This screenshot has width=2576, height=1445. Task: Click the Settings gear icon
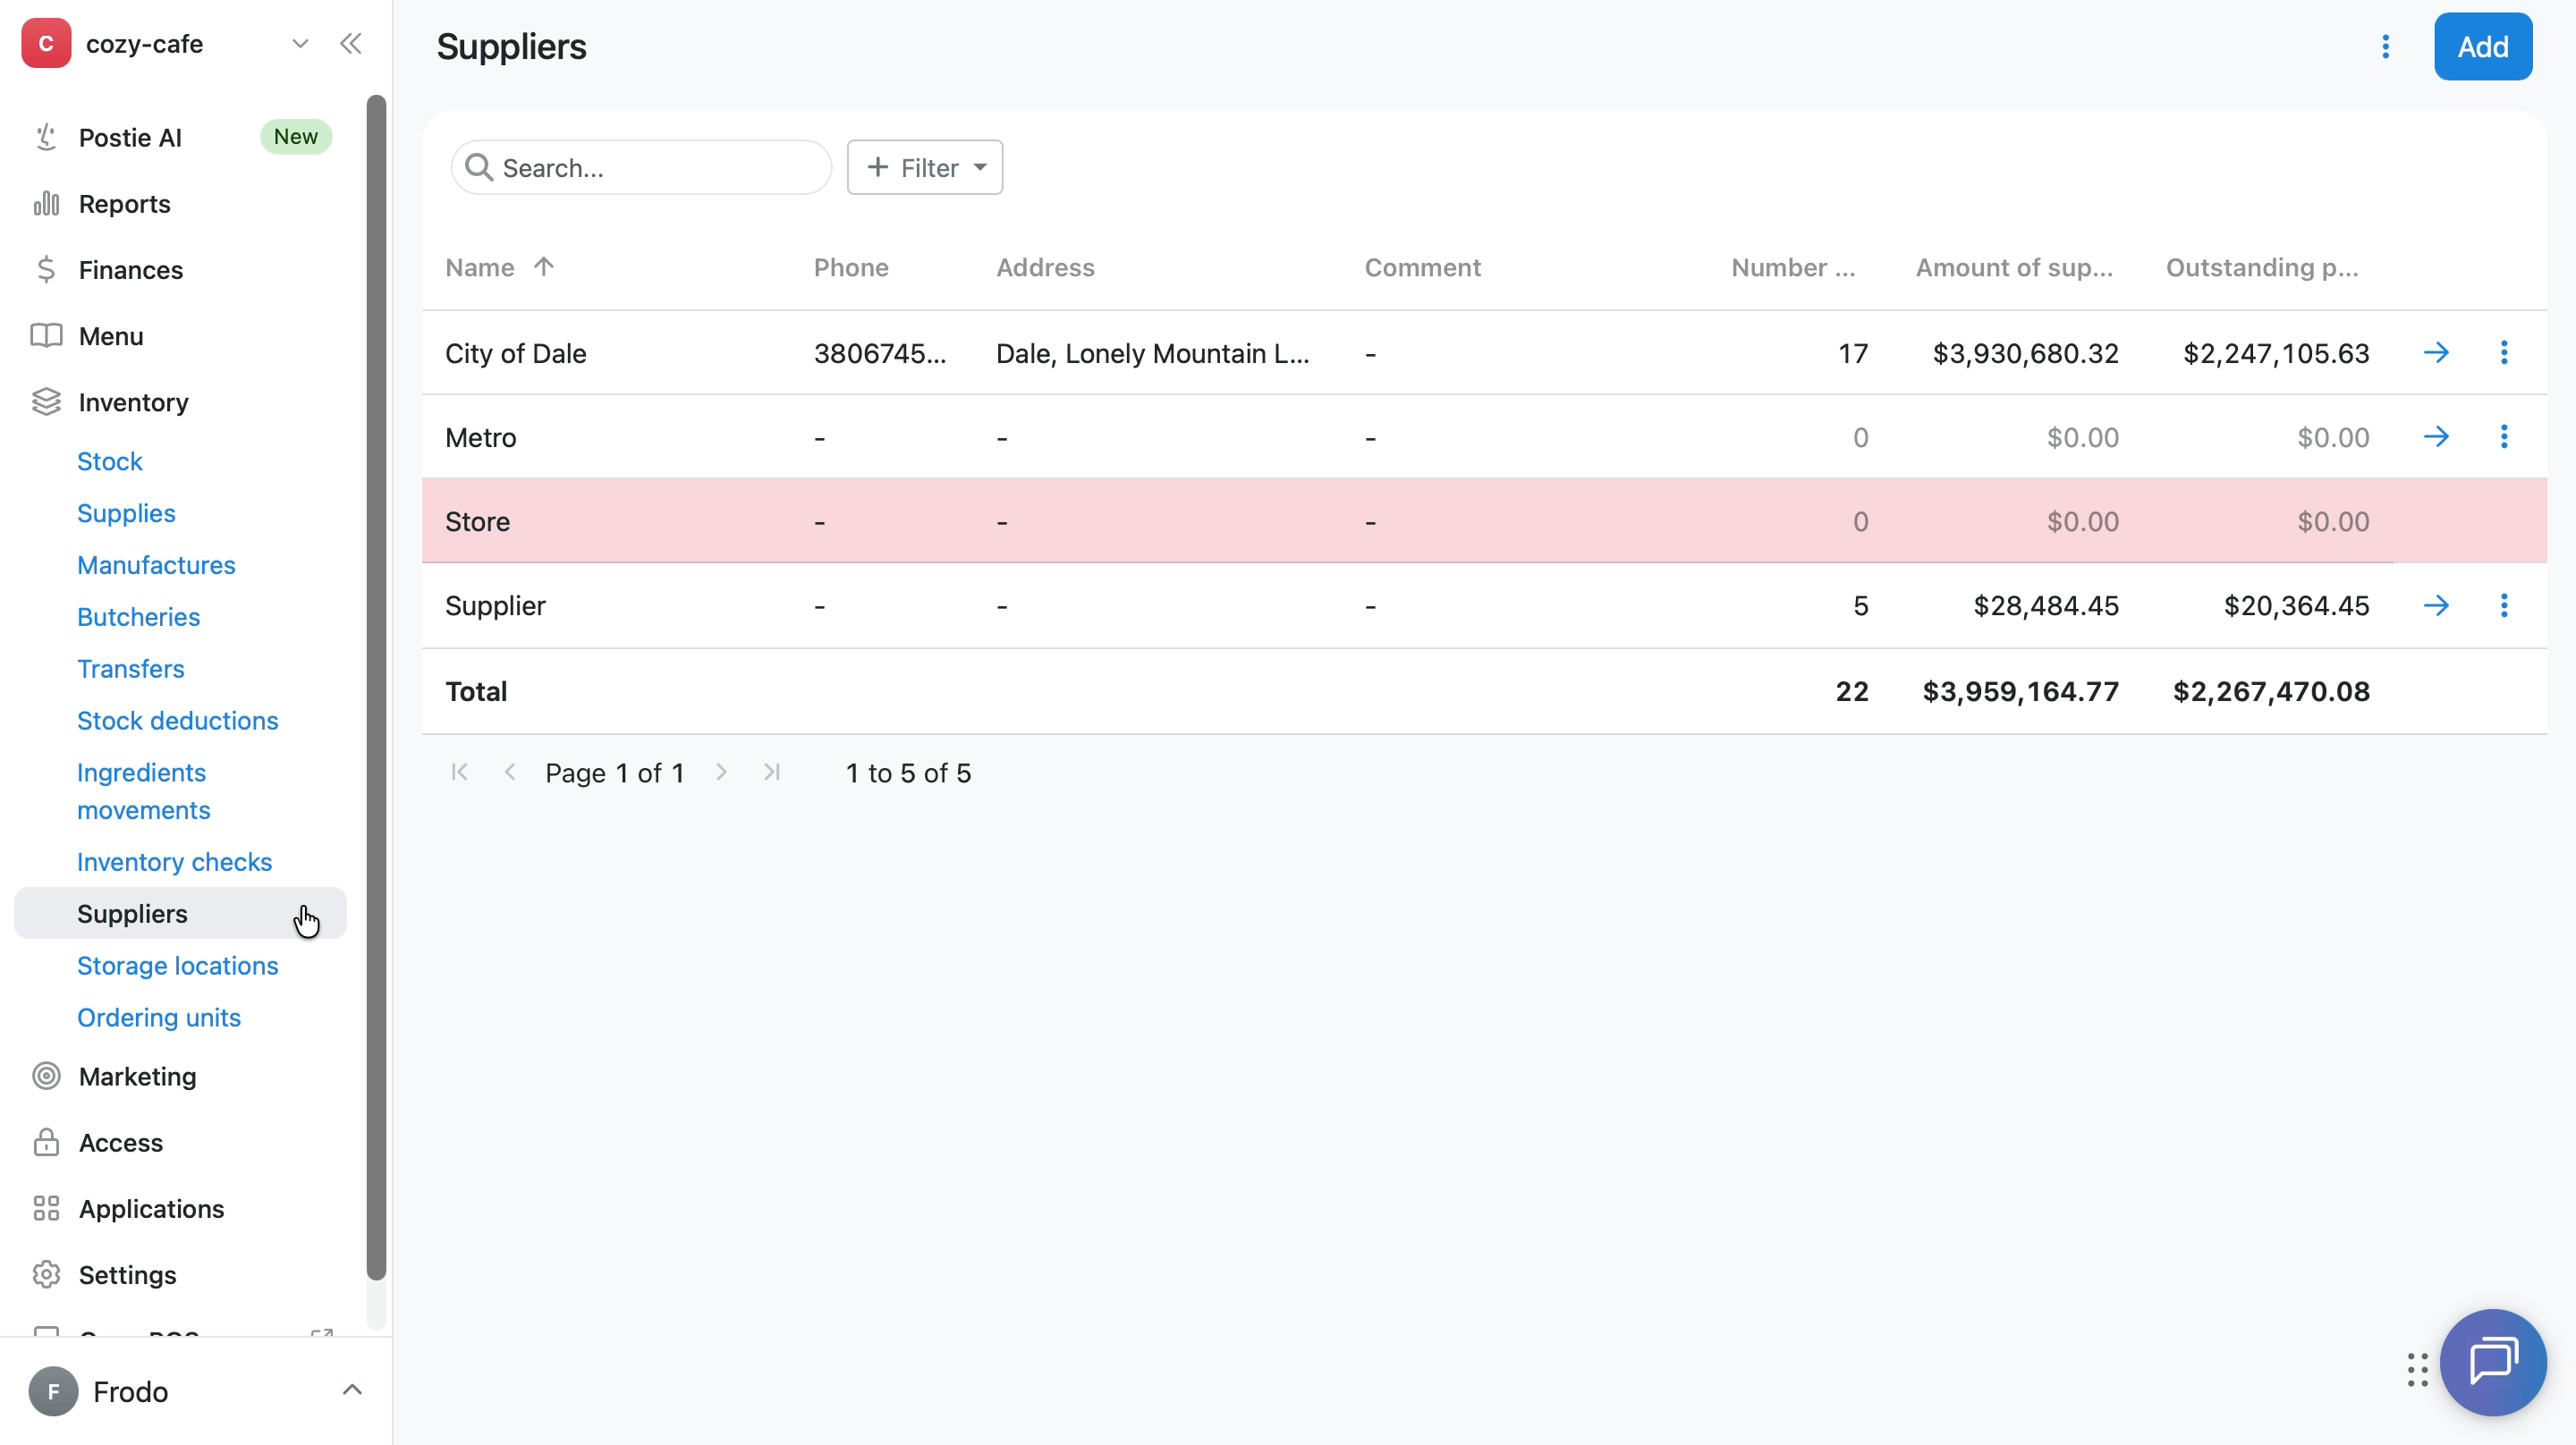(x=46, y=1274)
